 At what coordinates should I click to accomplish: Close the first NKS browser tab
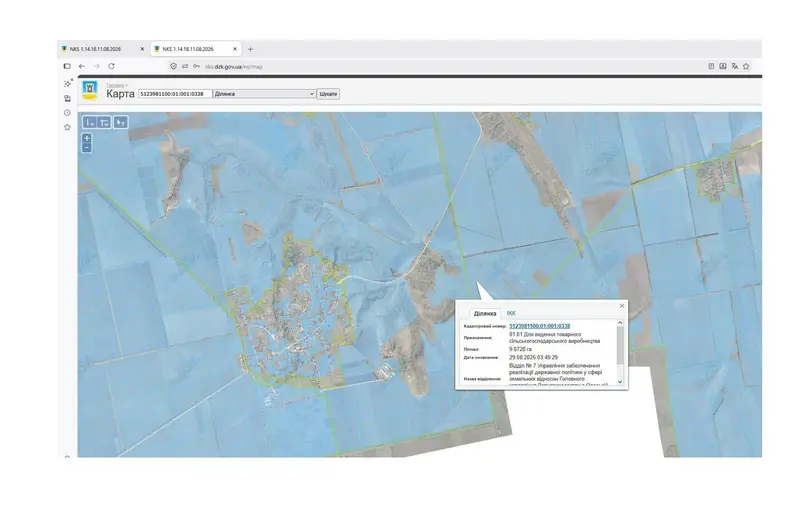tap(142, 49)
